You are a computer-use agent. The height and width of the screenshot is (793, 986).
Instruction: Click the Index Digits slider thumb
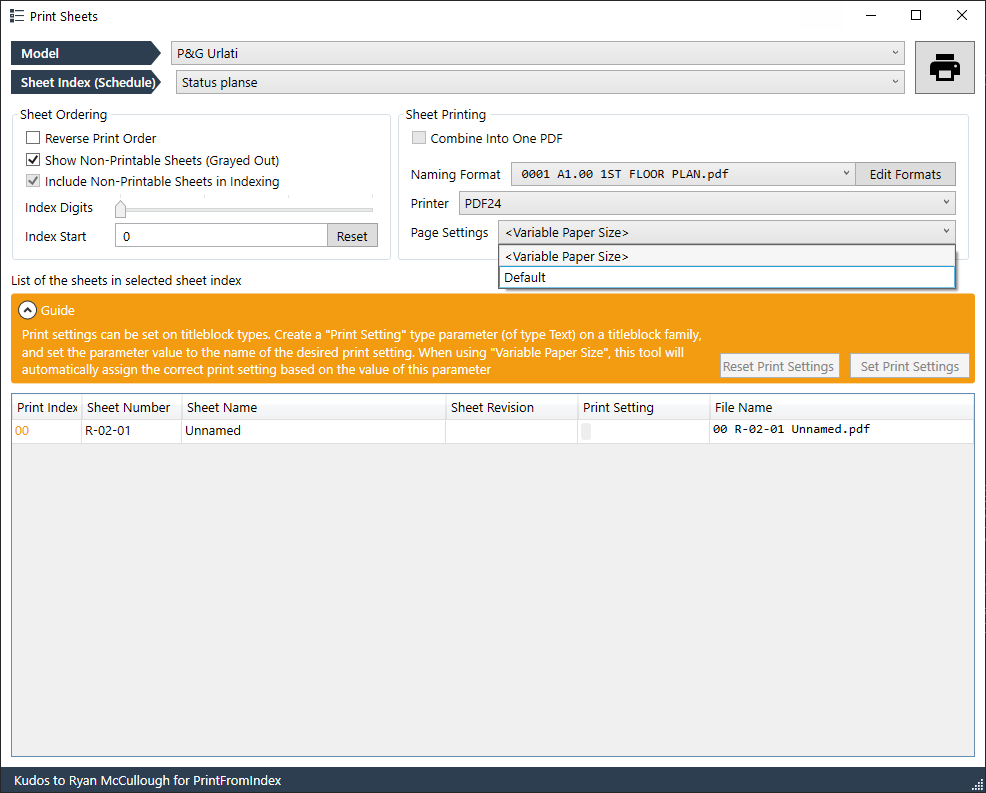pyautogui.click(x=120, y=209)
